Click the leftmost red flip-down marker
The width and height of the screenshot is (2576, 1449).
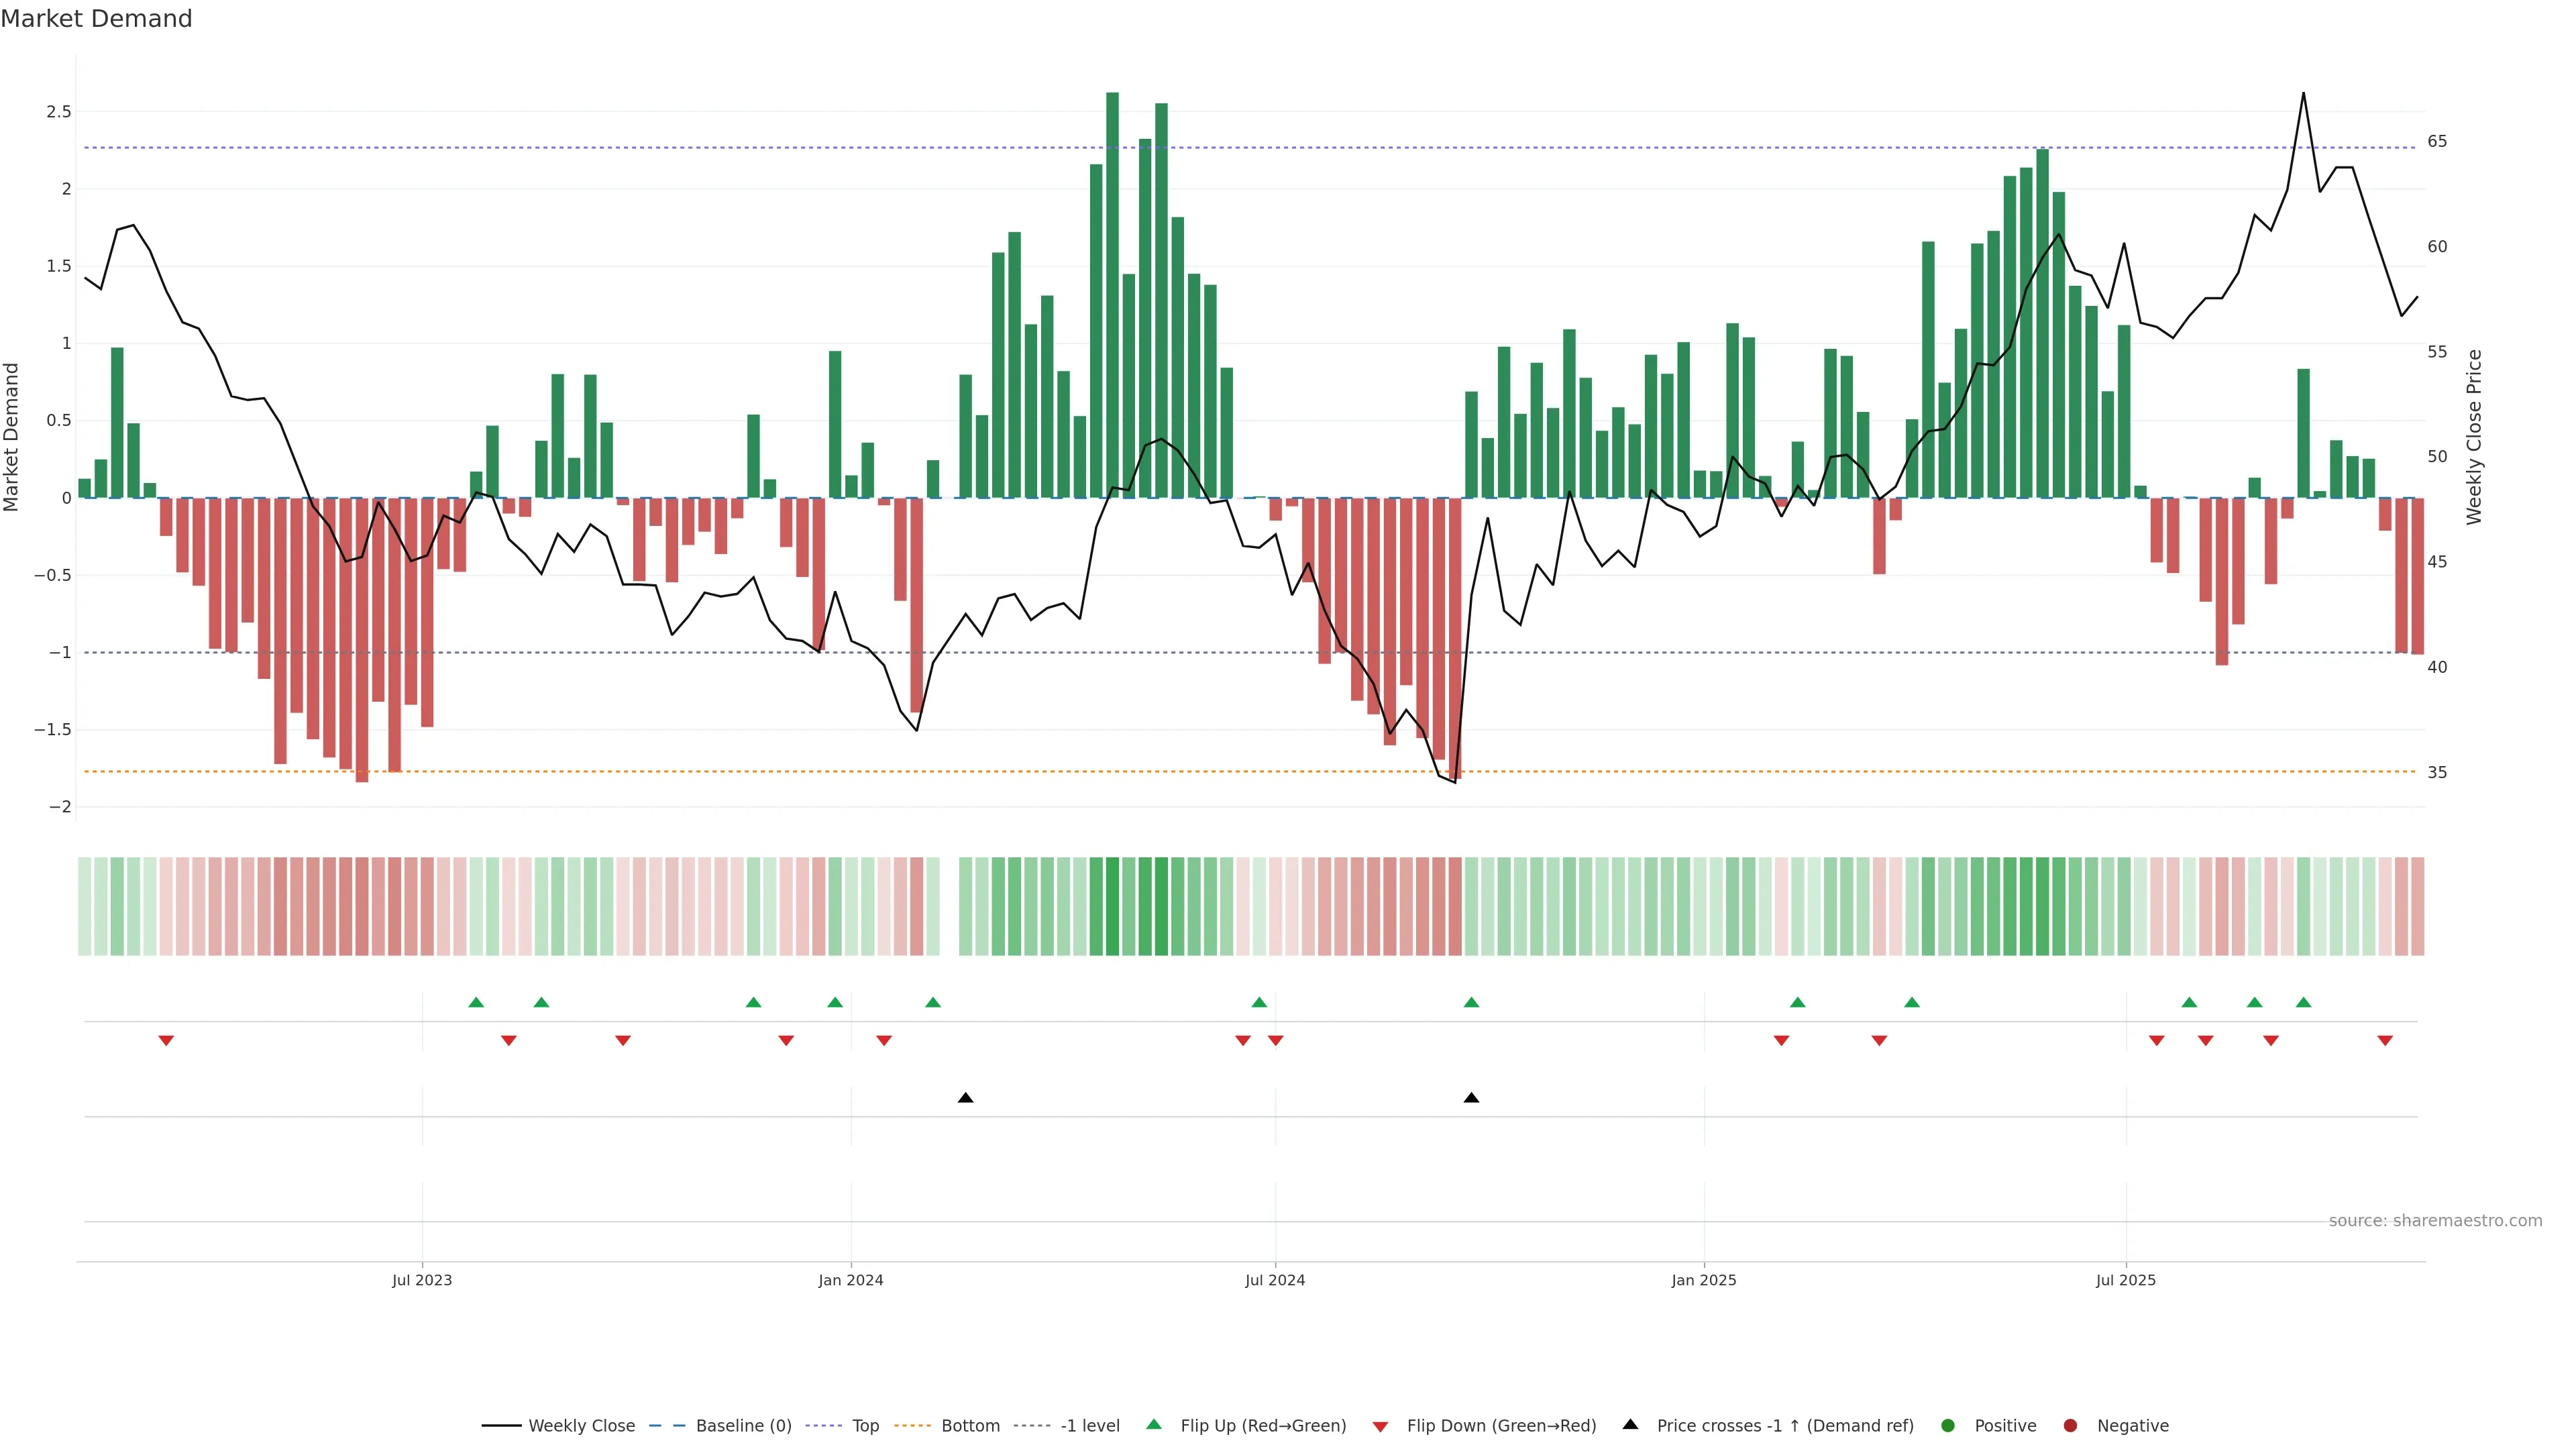point(166,1041)
